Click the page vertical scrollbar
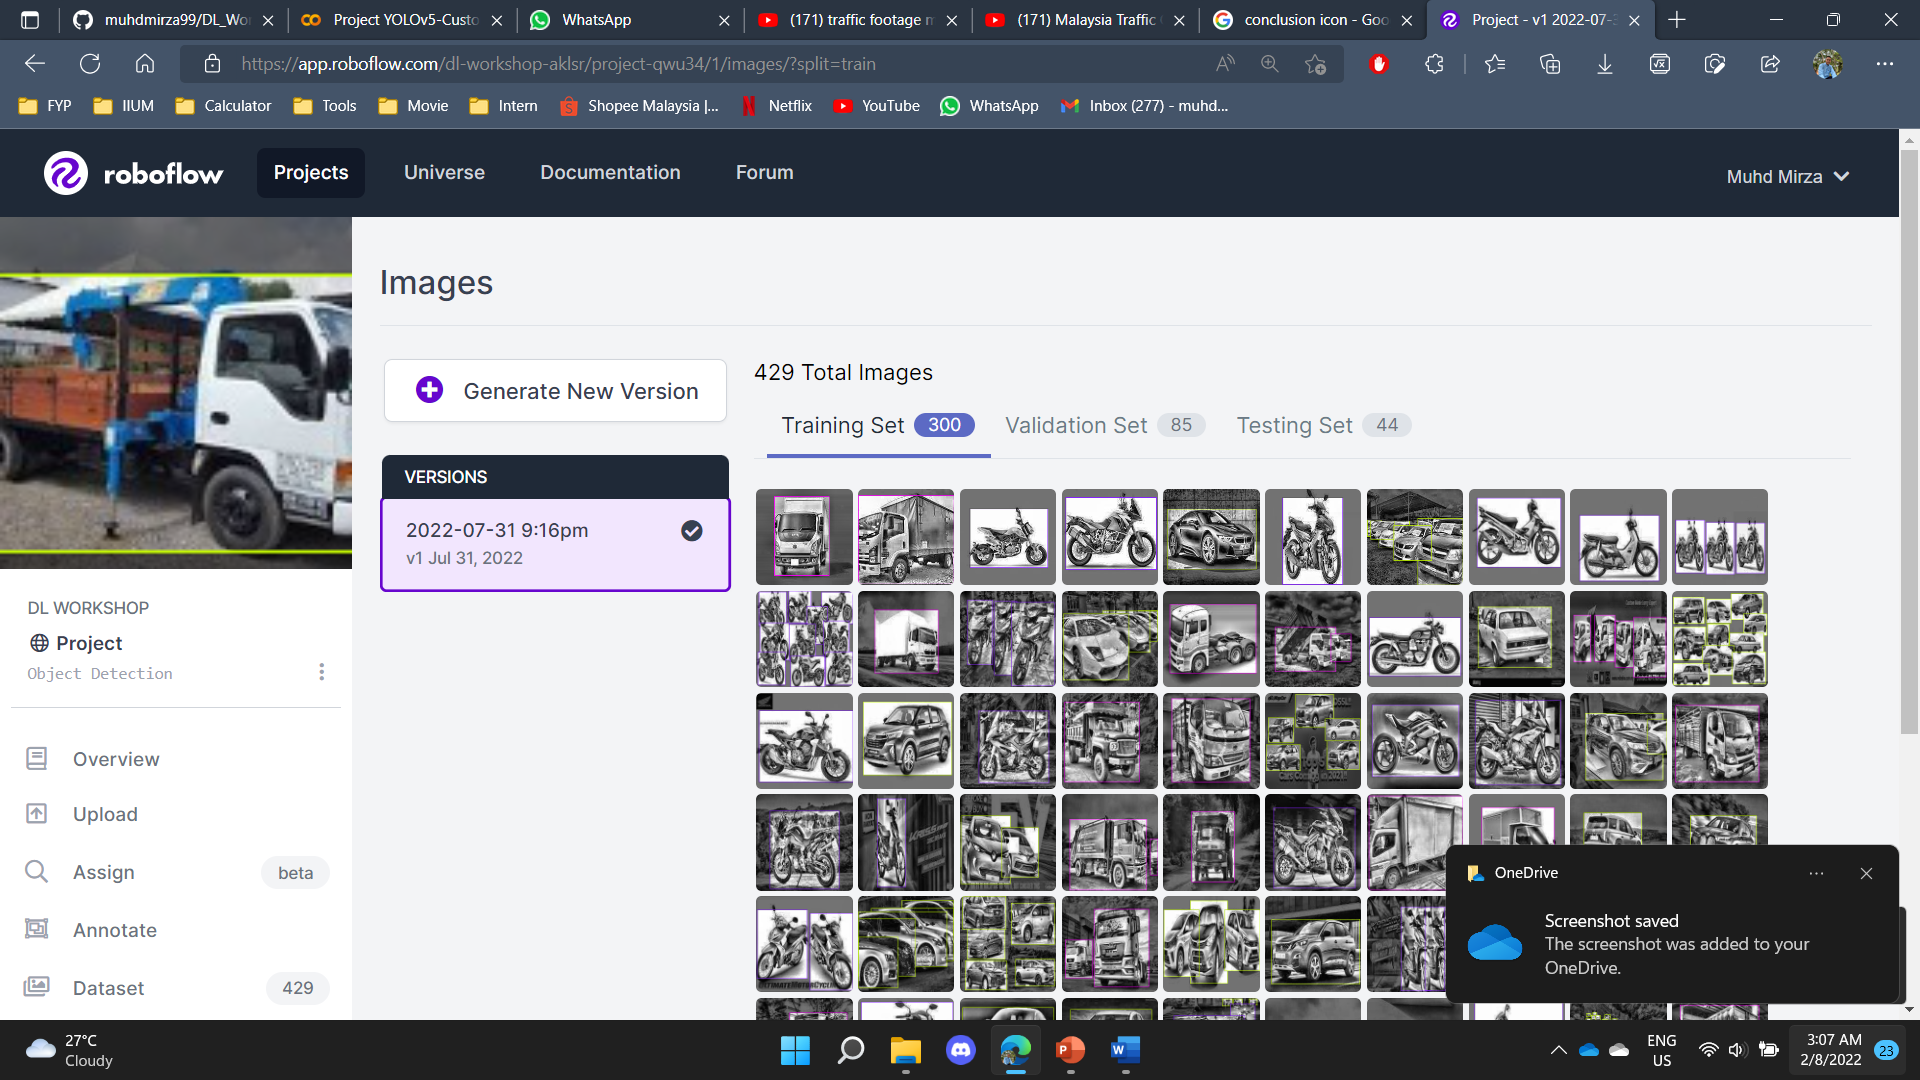Image resolution: width=1920 pixels, height=1080 pixels. click(1909, 440)
